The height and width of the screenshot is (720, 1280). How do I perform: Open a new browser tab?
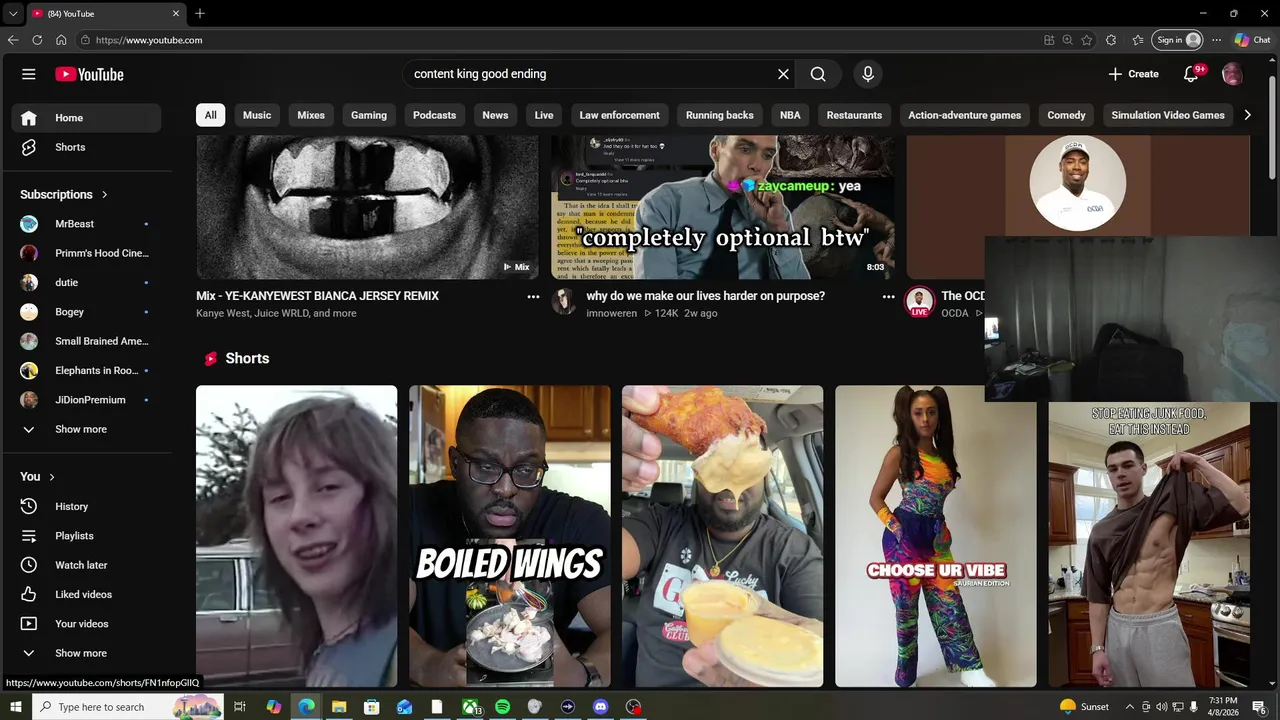200,13
